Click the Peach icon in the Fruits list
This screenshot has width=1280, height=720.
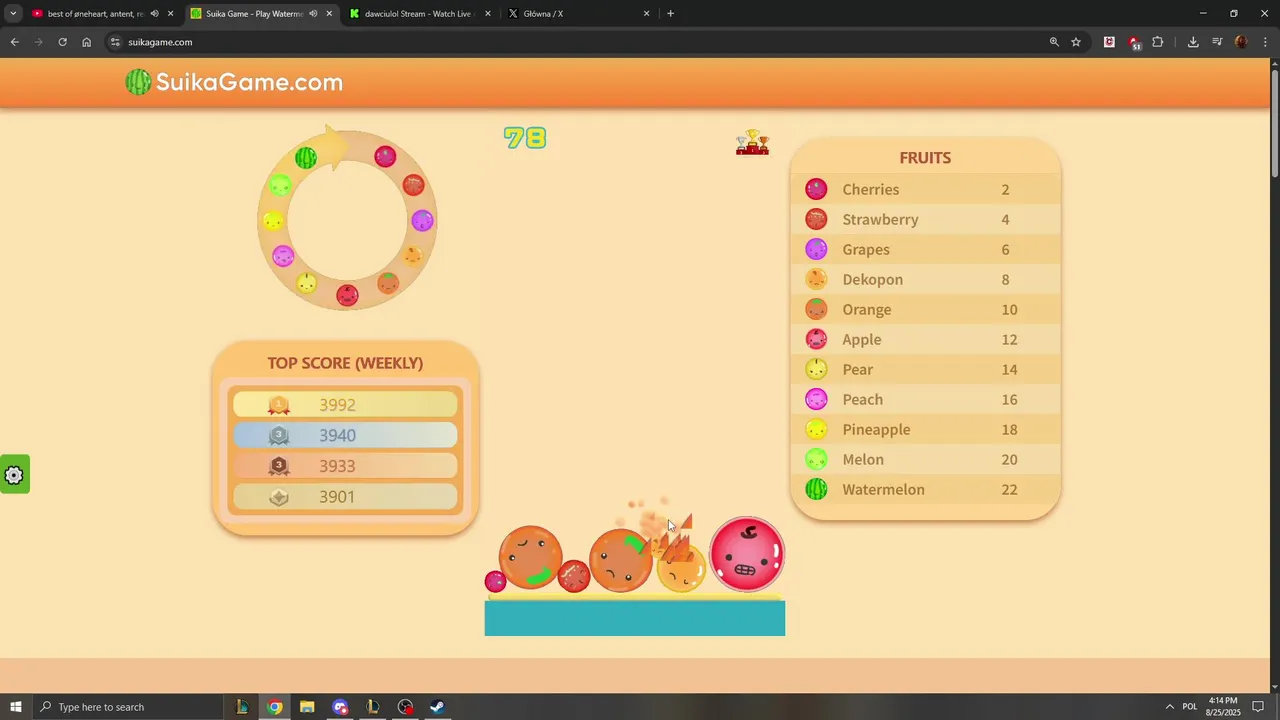pos(816,399)
